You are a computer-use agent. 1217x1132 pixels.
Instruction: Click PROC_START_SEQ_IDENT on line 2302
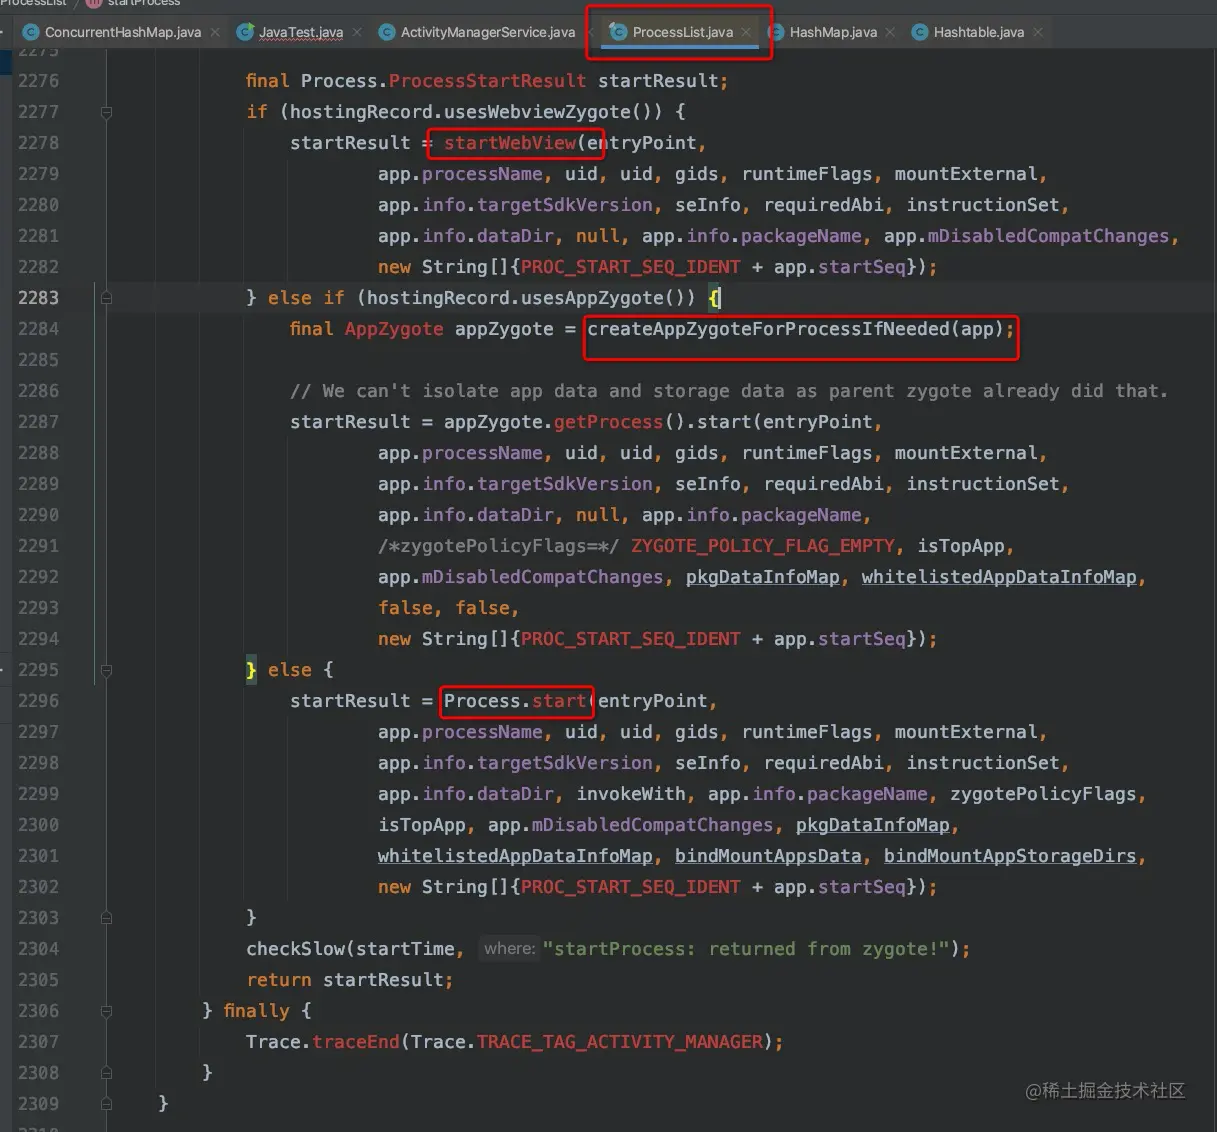pos(631,887)
